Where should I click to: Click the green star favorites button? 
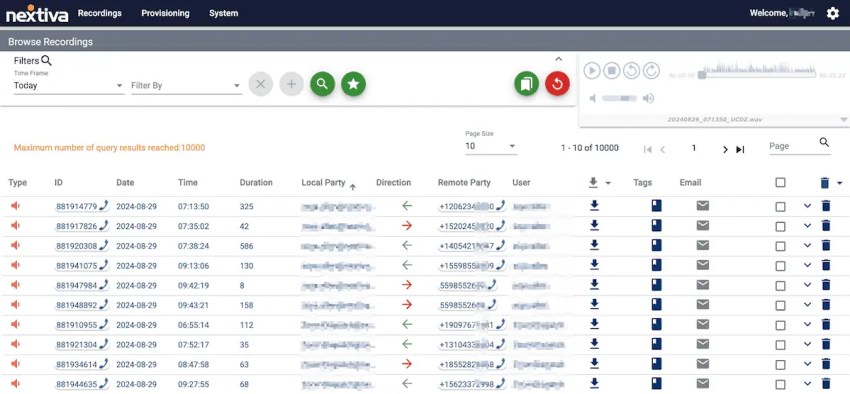[353, 84]
